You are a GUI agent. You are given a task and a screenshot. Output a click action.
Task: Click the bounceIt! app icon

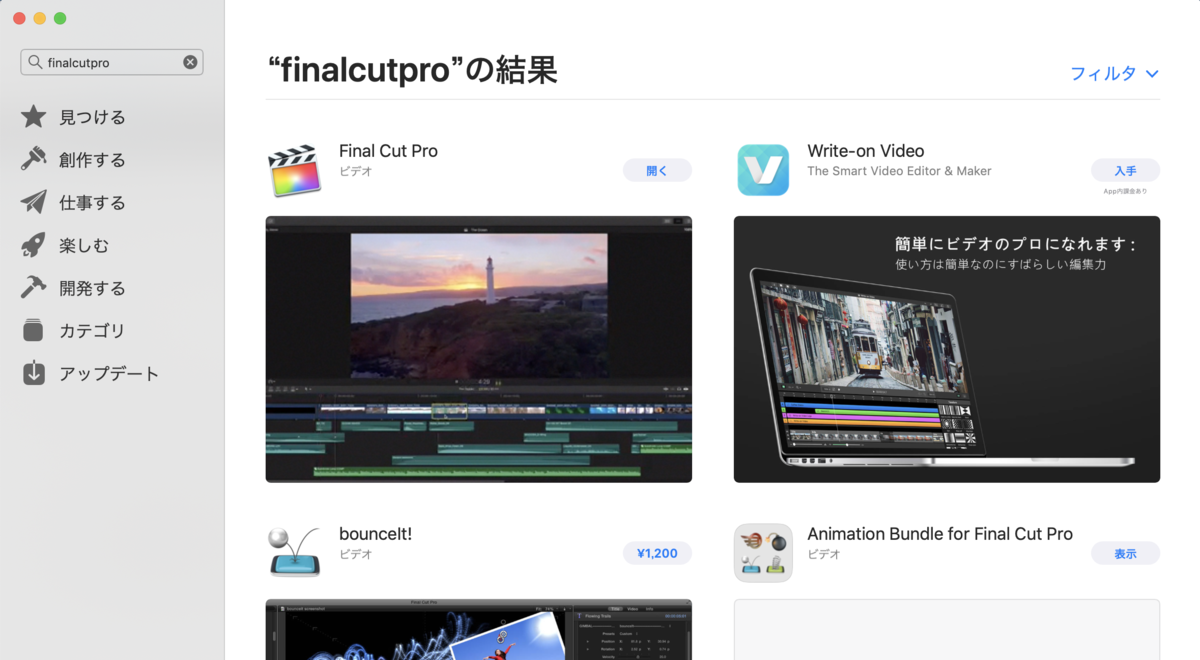[x=294, y=552]
